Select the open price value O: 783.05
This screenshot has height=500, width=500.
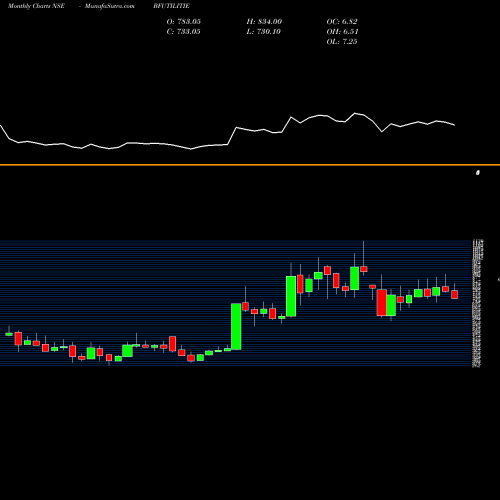184,22
